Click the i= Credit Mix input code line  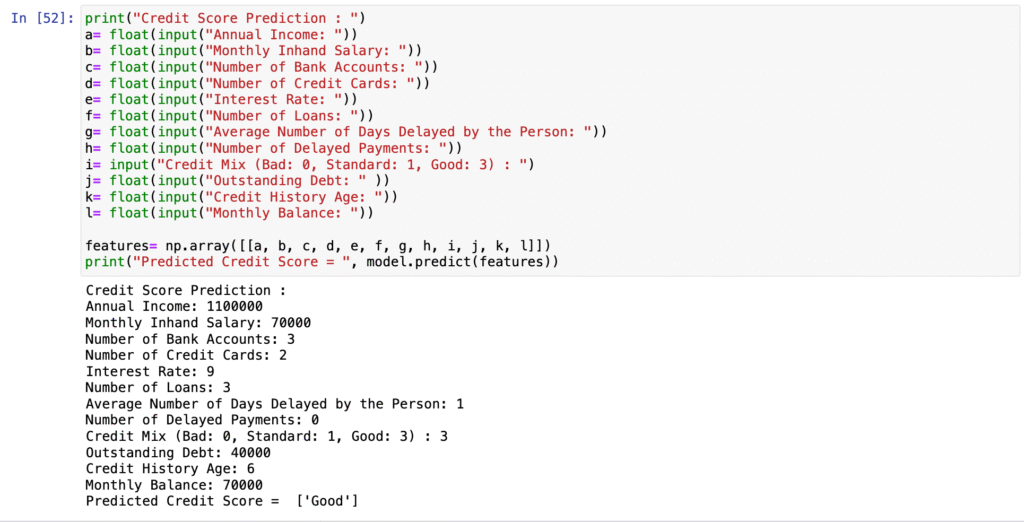coord(310,165)
